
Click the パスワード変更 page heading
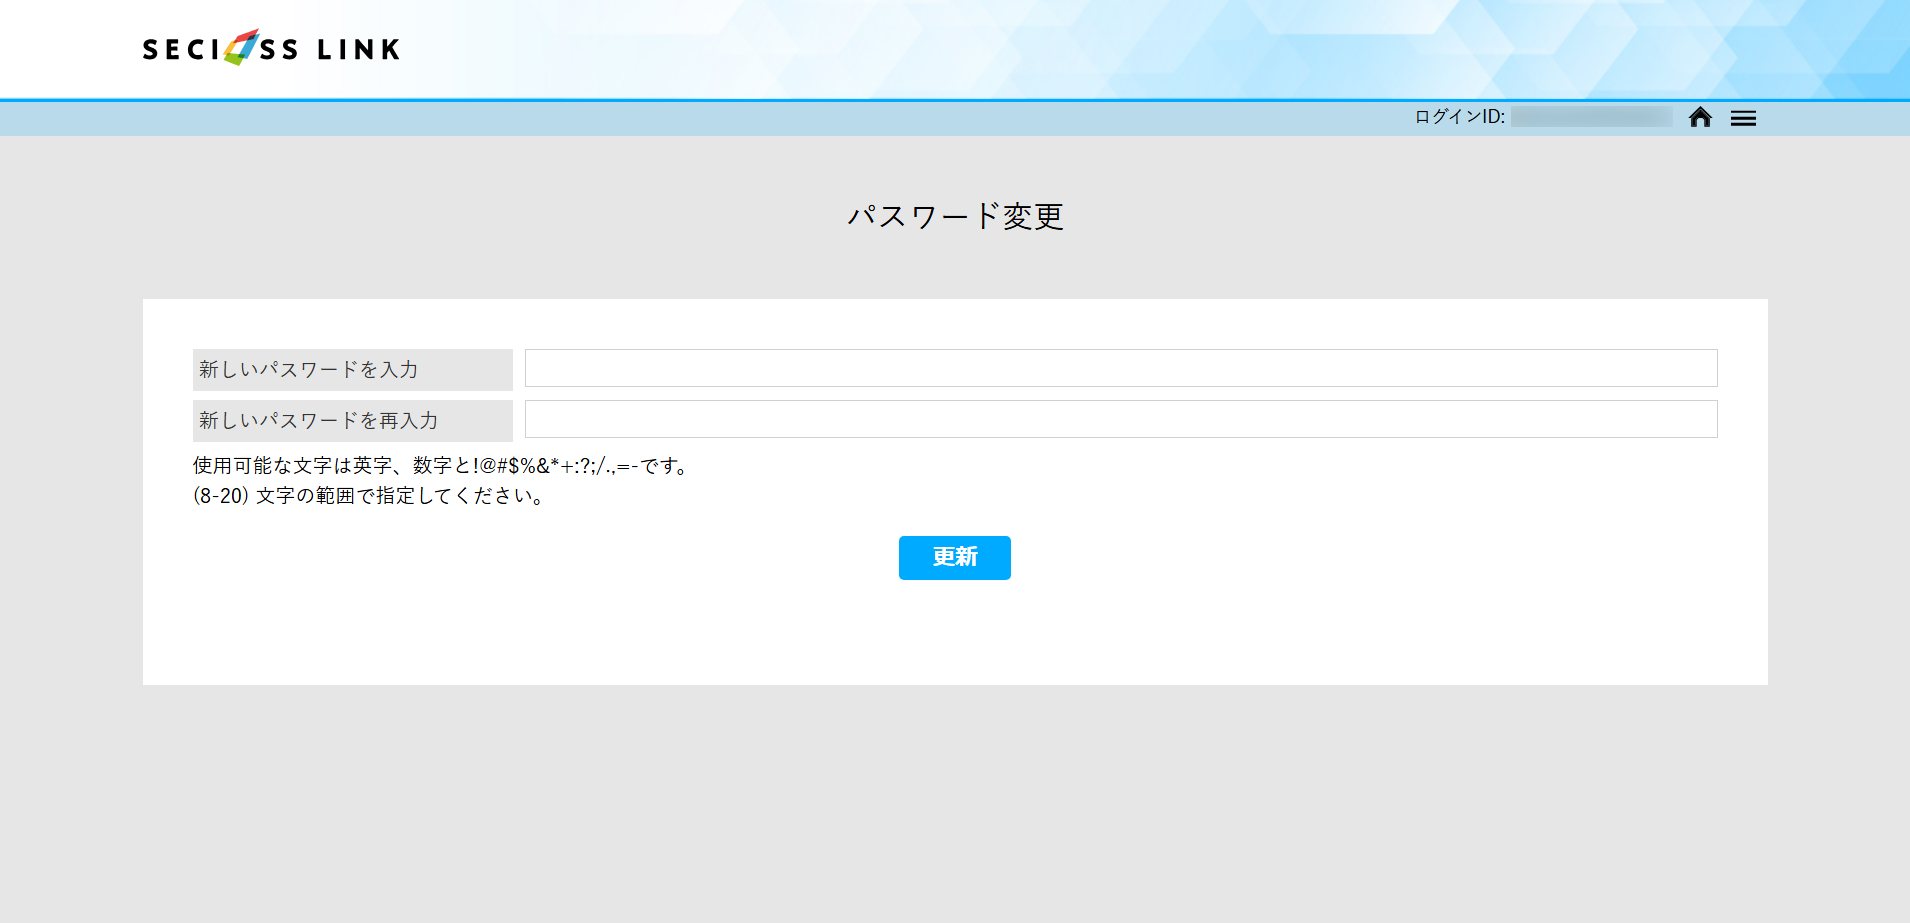click(x=955, y=216)
